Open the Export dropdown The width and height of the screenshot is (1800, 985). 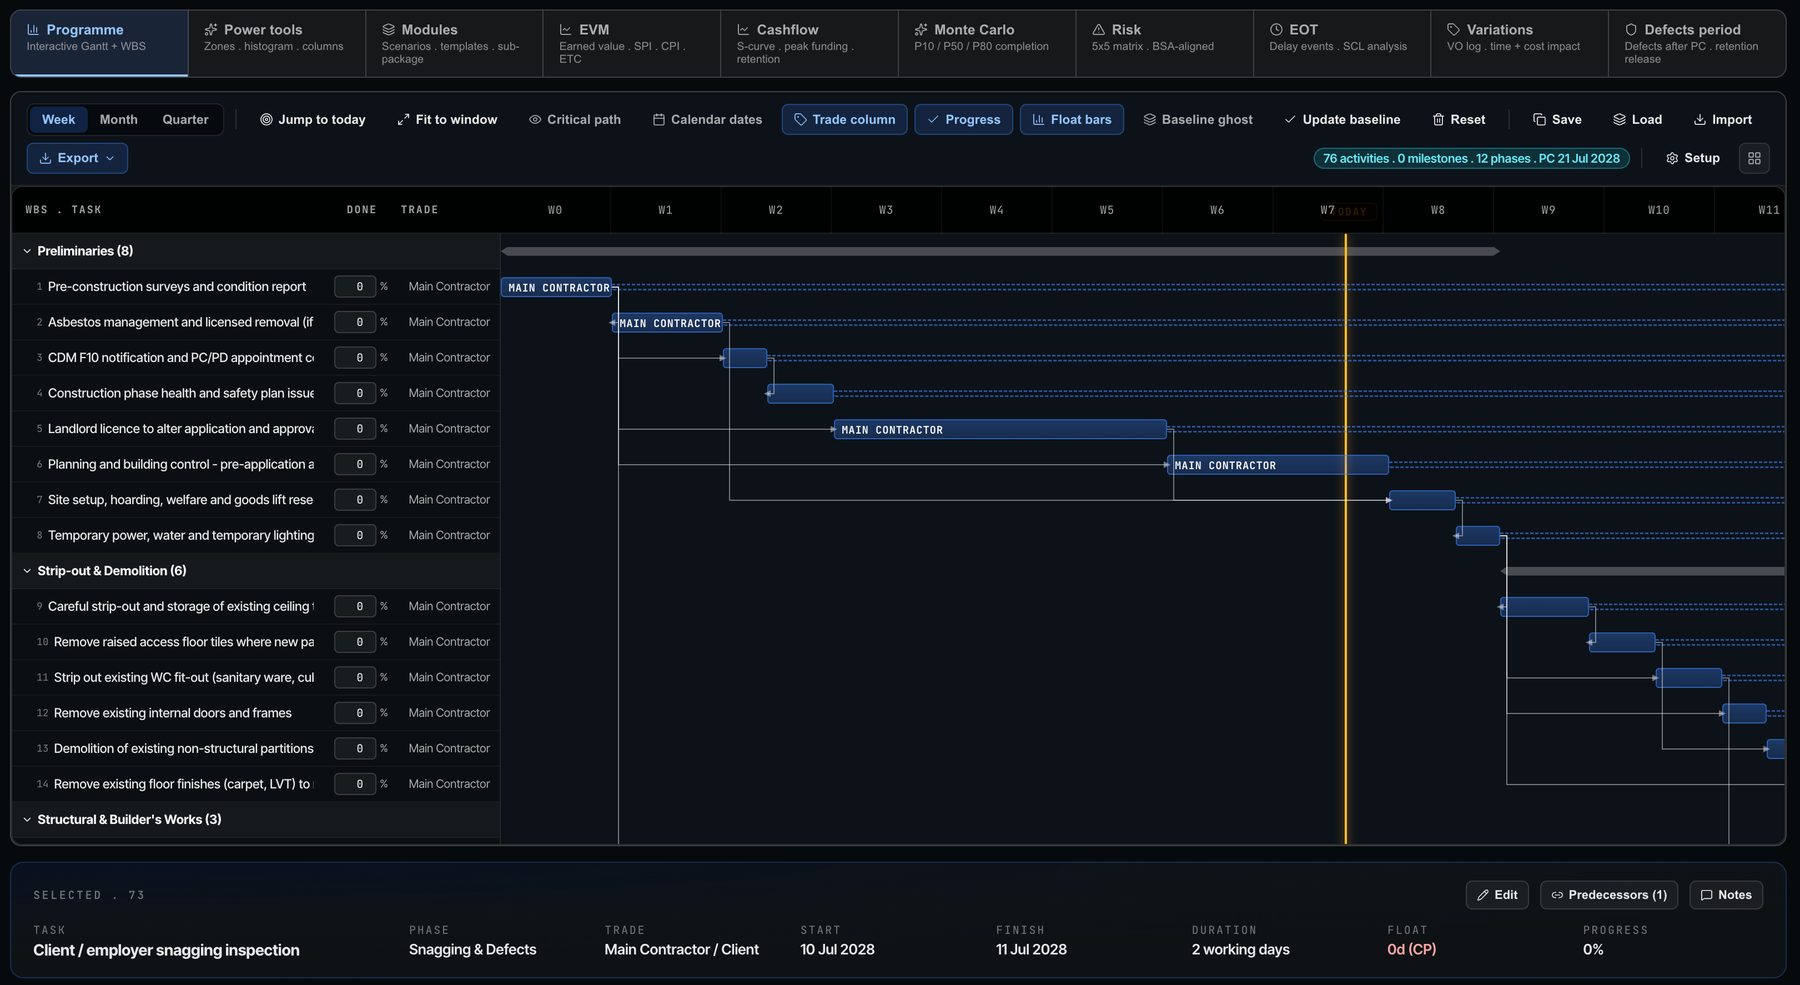tap(77, 158)
